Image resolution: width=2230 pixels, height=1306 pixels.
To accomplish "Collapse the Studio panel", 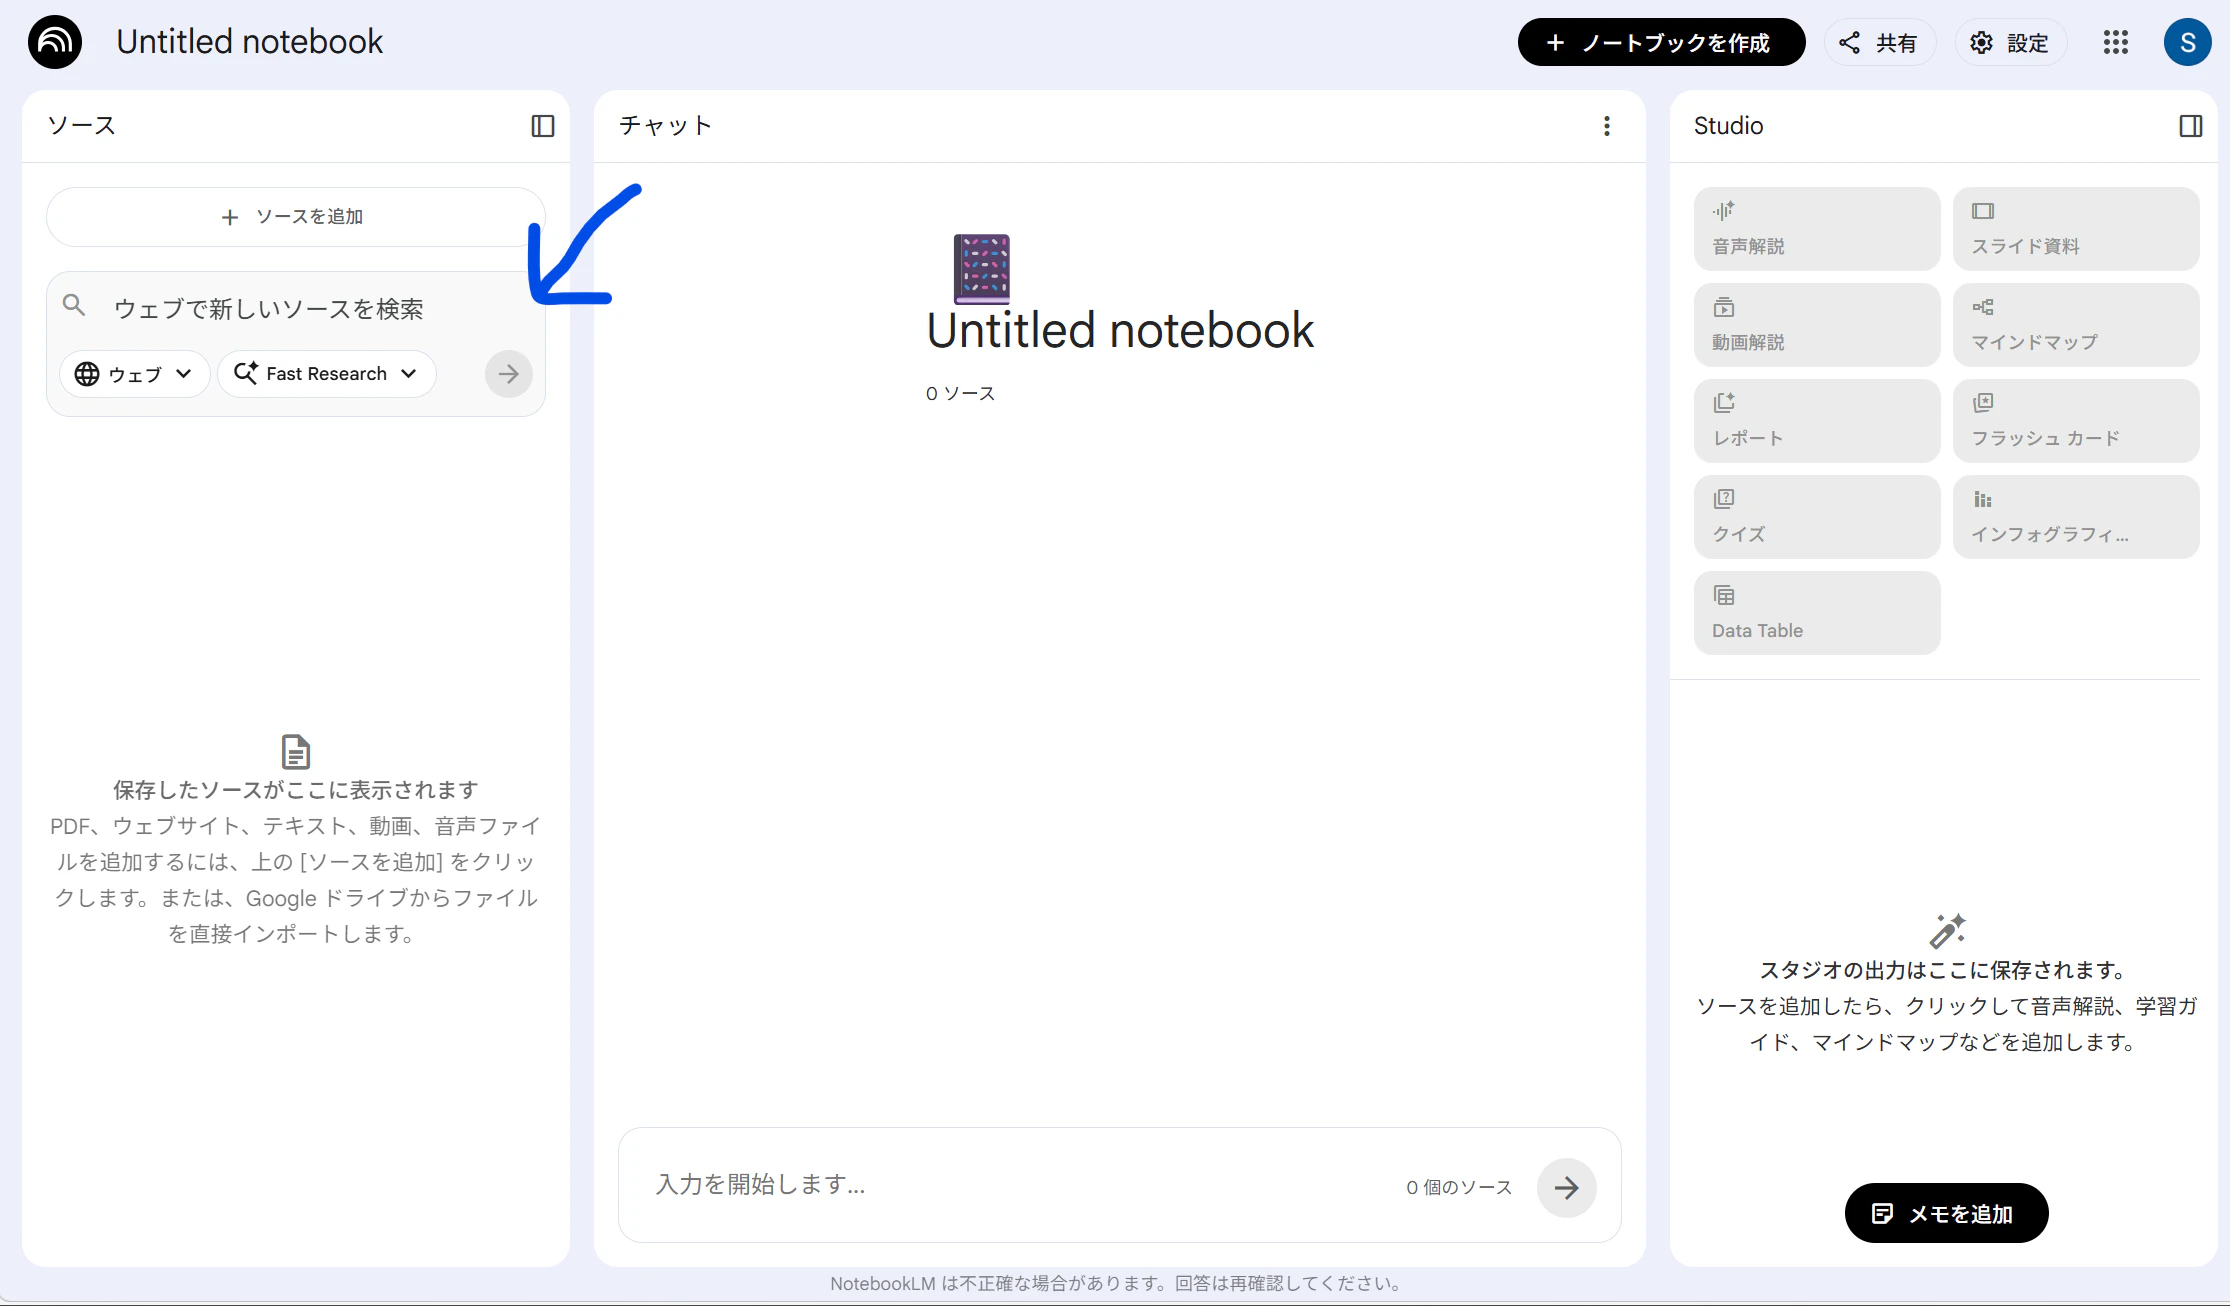I will click(x=2190, y=126).
